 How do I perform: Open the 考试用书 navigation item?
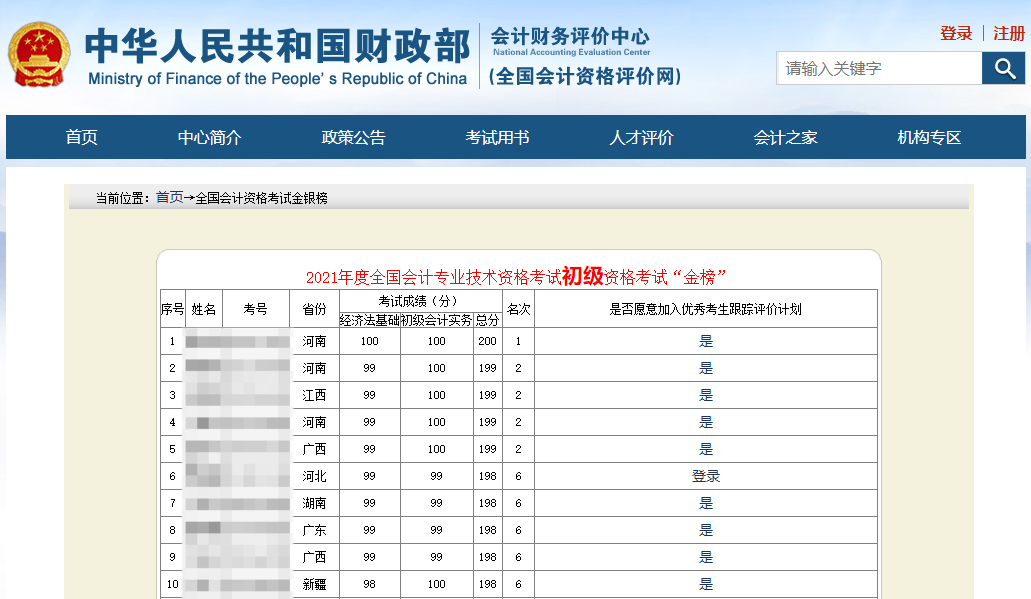(x=497, y=138)
